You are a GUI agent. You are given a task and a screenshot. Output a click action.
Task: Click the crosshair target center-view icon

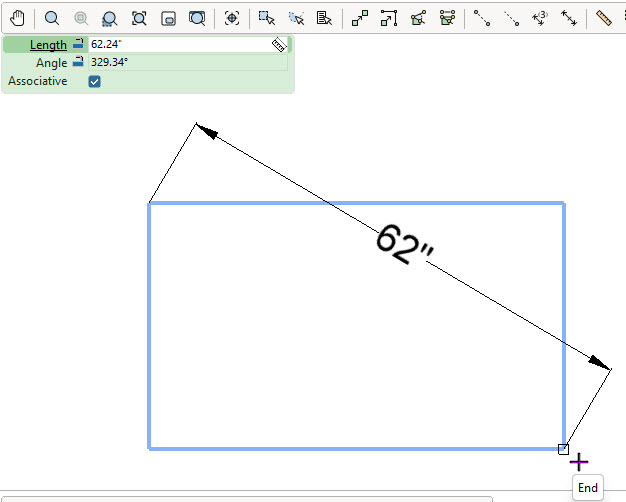pyautogui.click(x=232, y=18)
